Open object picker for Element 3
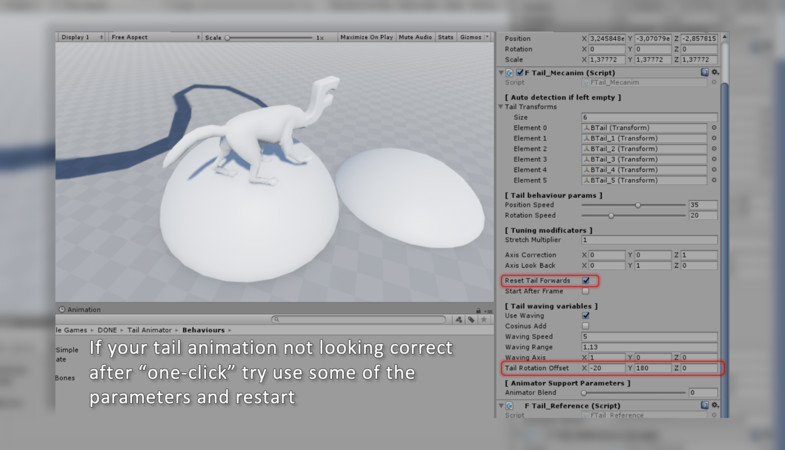785x450 pixels. 714,159
